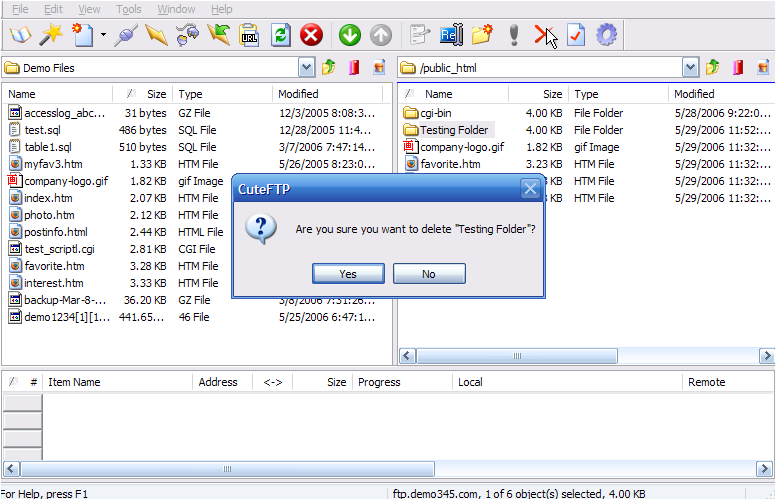Click the gray Upload arrow icon
Screen dimensions: 776x500
(x=381, y=35)
